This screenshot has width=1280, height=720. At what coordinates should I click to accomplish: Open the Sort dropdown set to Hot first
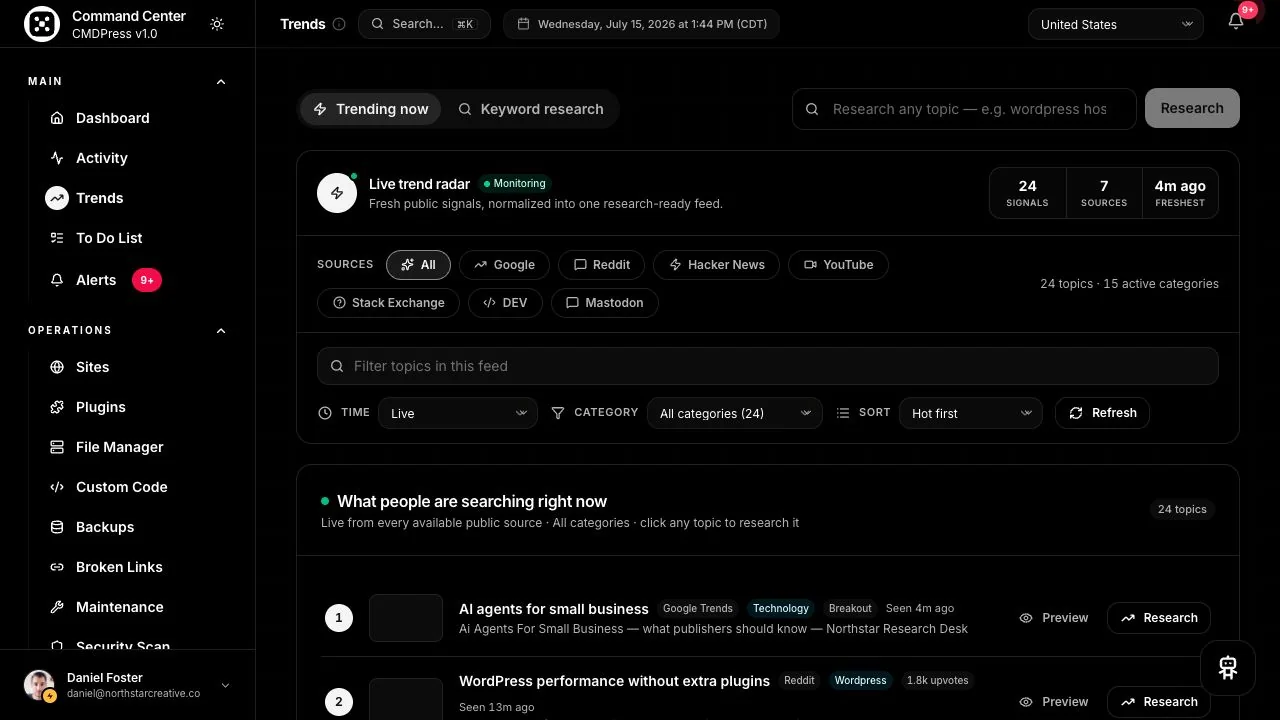tap(971, 413)
